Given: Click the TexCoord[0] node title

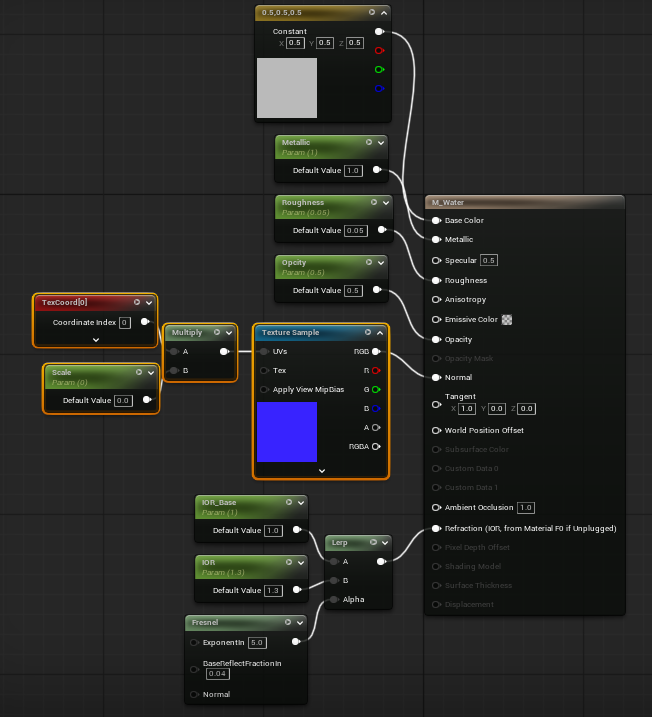Looking at the screenshot, I should [x=64, y=302].
